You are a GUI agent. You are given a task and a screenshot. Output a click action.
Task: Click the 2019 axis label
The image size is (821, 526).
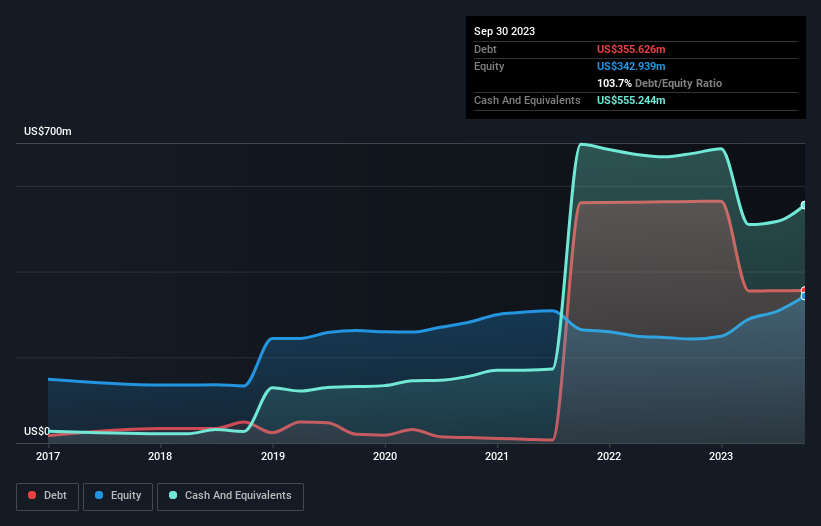coord(273,456)
